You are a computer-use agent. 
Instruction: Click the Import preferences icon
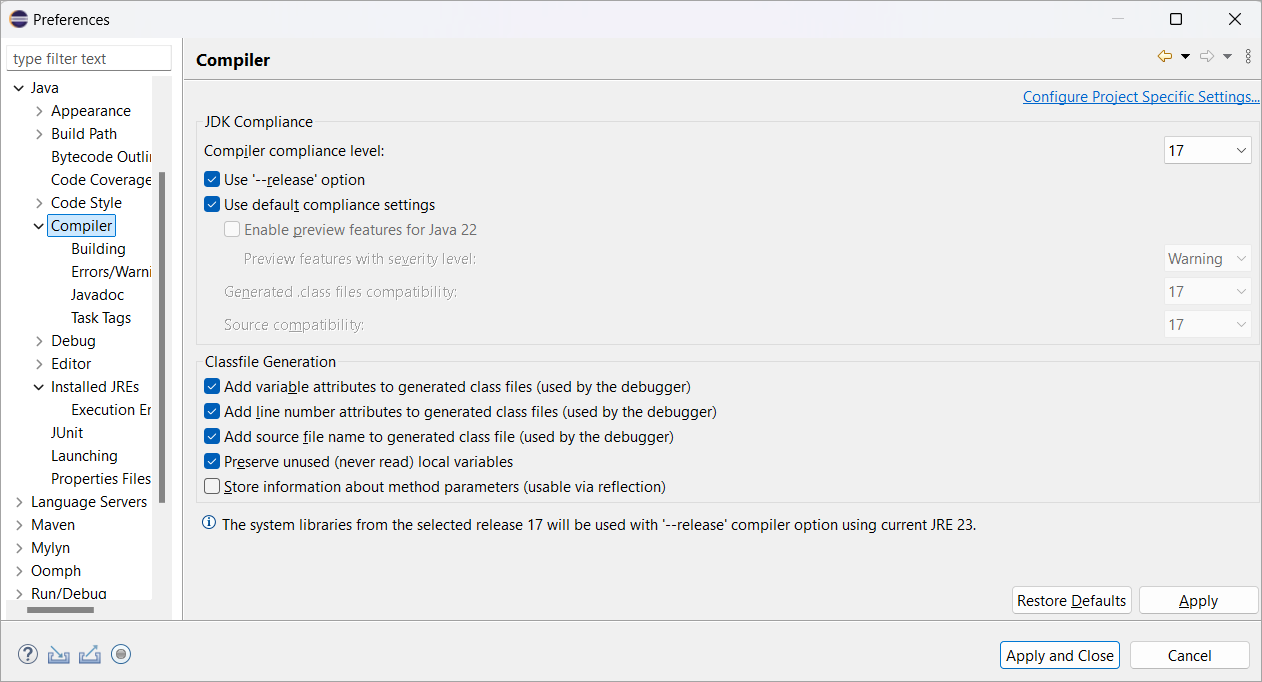(x=59, y=655)
